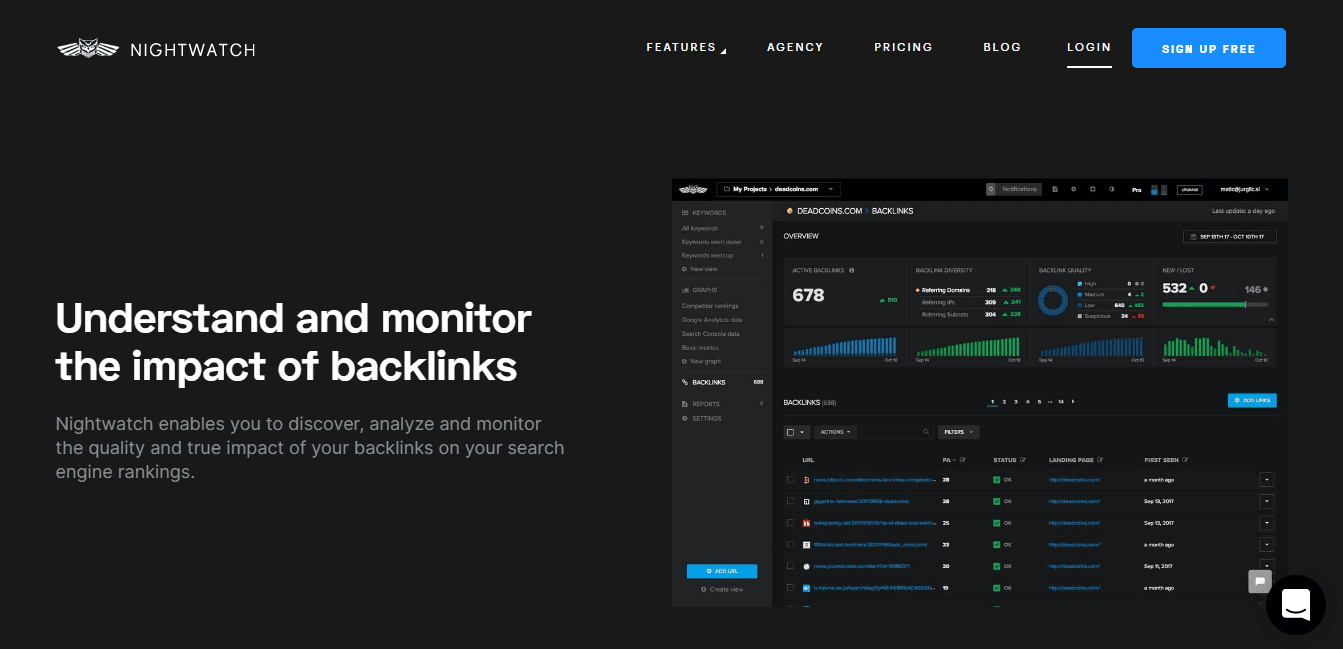Open the Filters dropdown
The width and height of the screenshot is (1343, 649).
pyautogui.click(x=958, y=432)
